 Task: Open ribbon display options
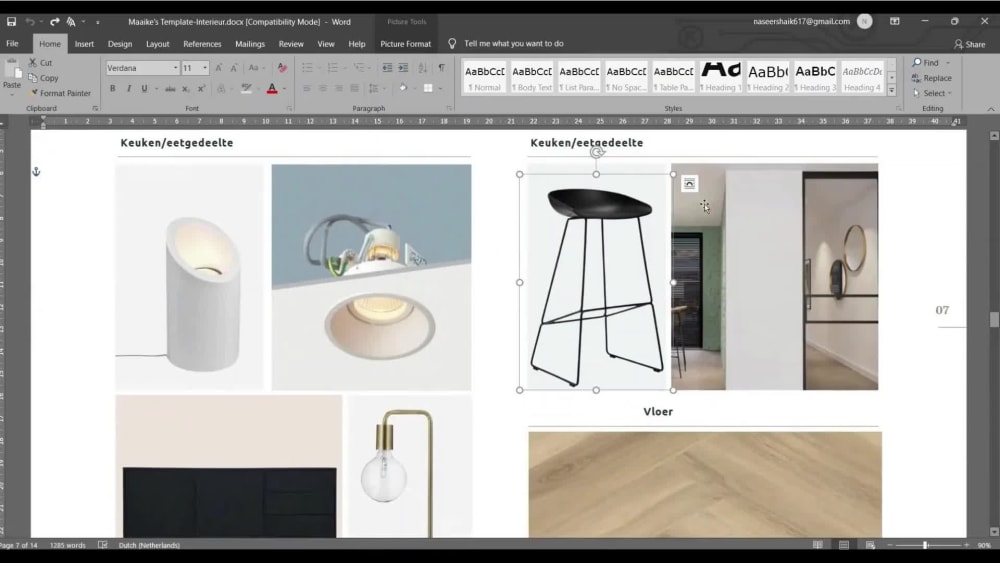tap(895, 21)
